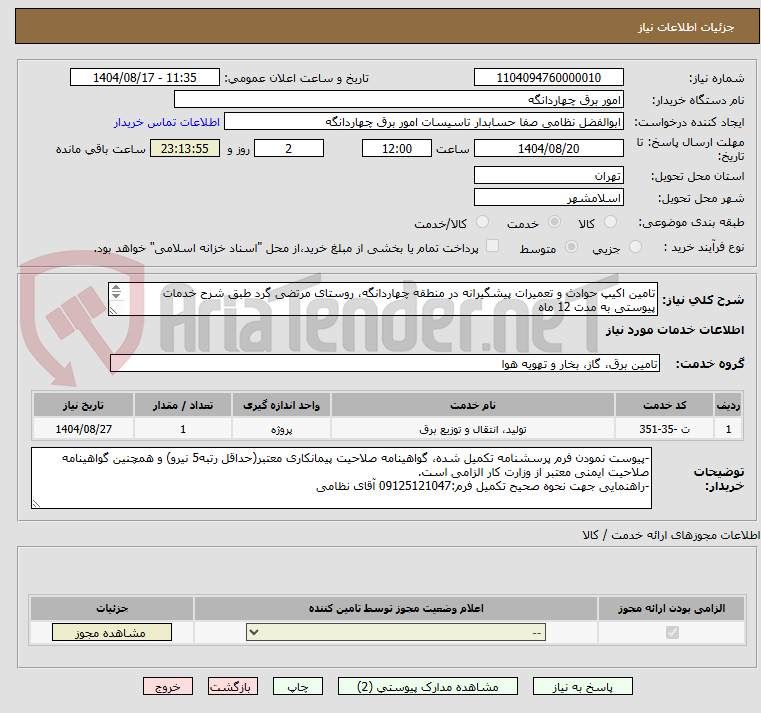Click اطلاعات خدمات مورد نیاز heading
The image size is (761, 713).
675,330
